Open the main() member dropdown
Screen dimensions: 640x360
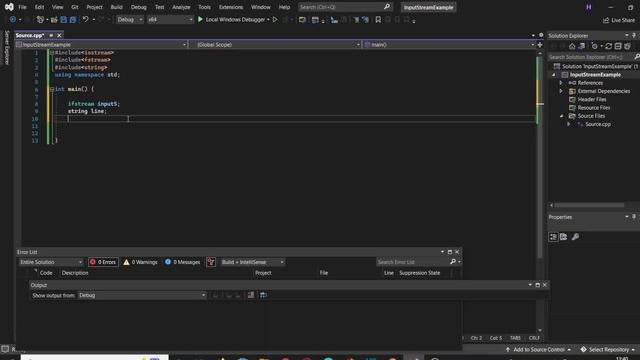tap(449, 44)
